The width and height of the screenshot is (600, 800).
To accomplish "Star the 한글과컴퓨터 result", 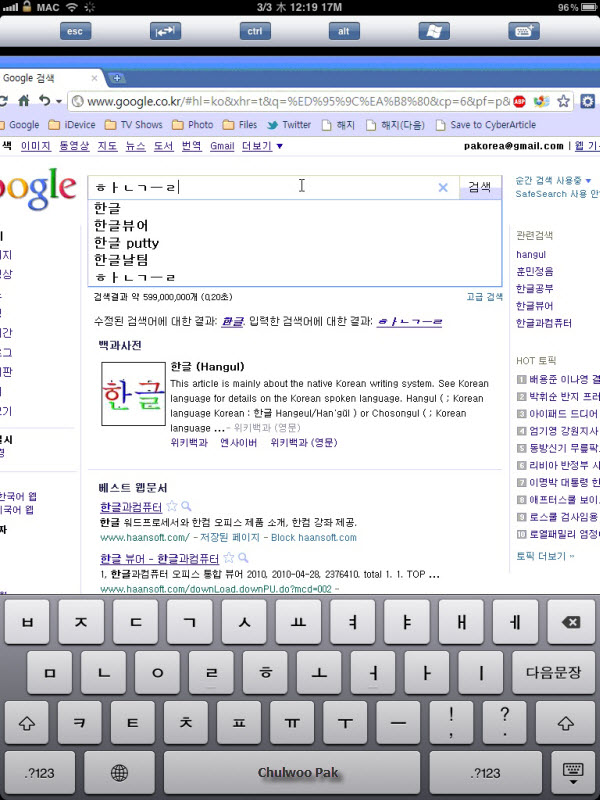I will pos(172,506).
